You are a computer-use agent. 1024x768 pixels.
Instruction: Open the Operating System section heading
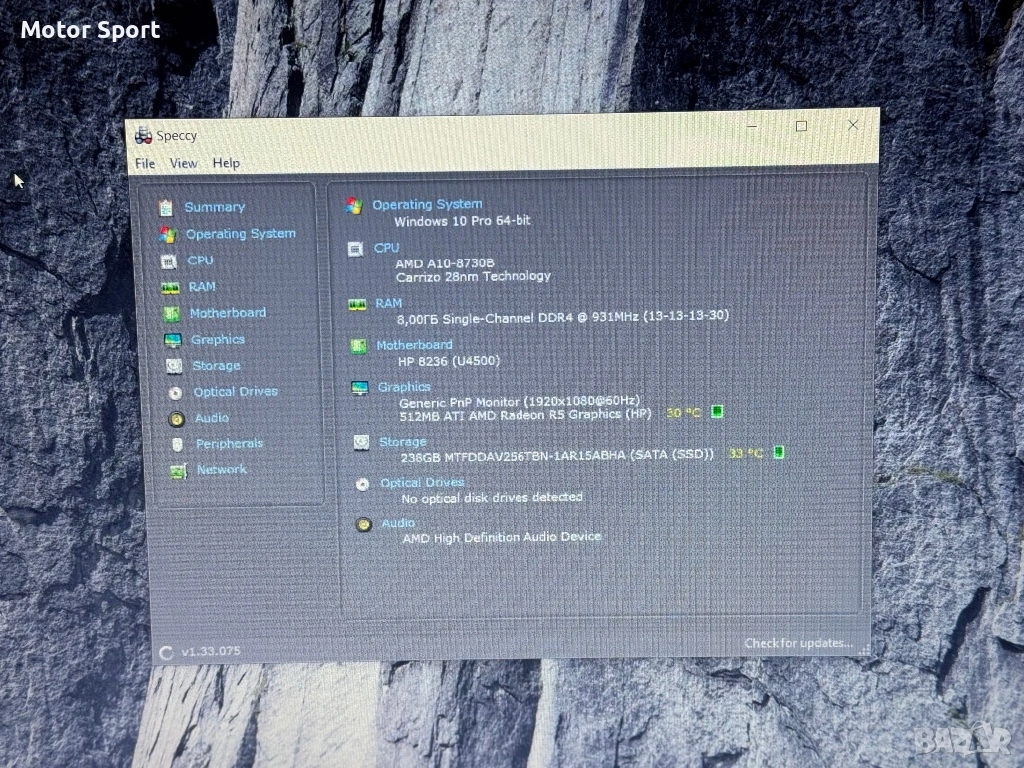[x=427, y=204]
